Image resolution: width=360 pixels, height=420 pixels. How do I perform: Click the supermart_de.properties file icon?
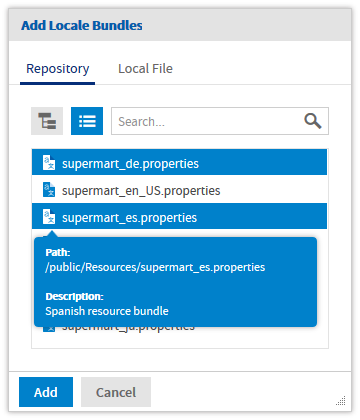(49, 162)
